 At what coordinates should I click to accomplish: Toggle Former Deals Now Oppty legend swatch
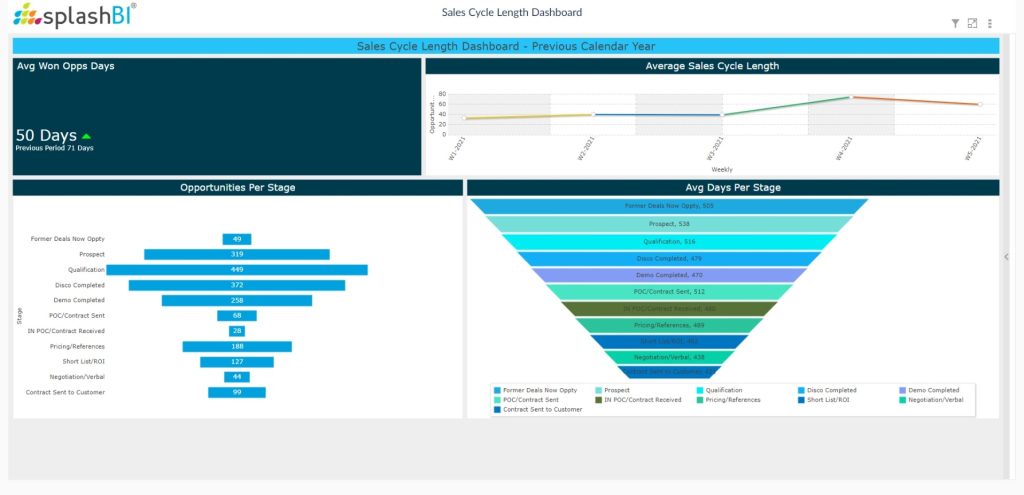coord(498,390)
